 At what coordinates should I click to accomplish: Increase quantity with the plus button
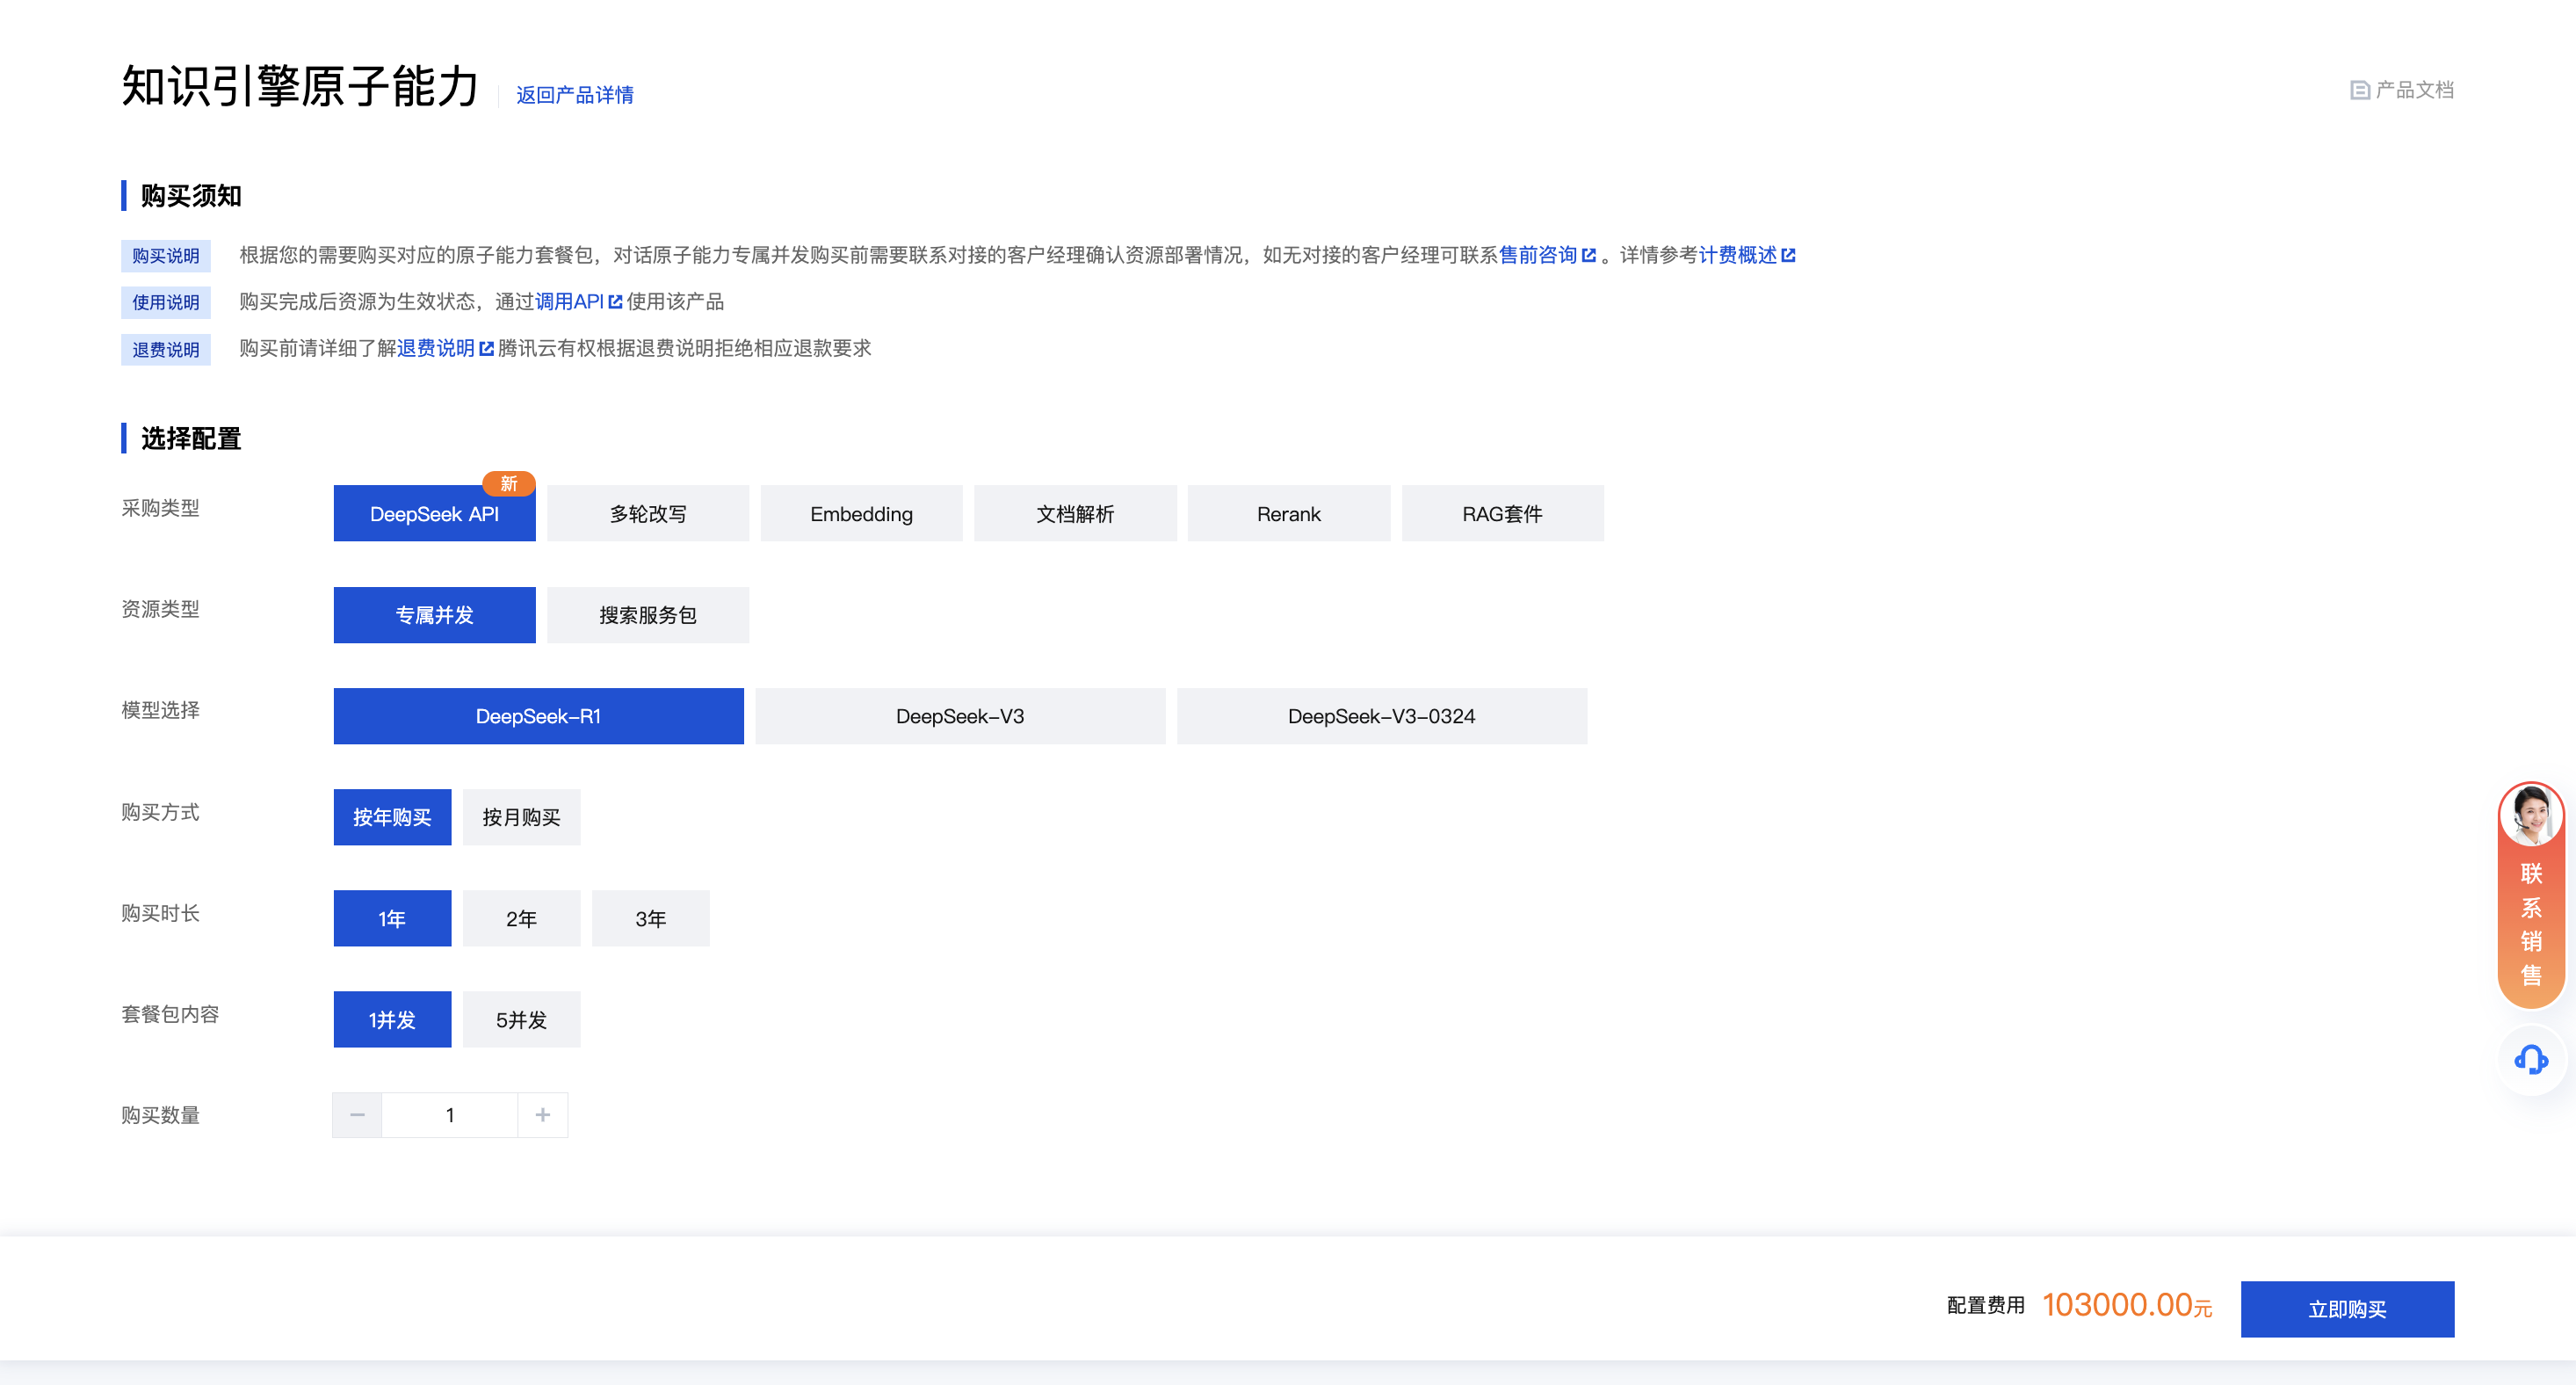point(543,1114)
